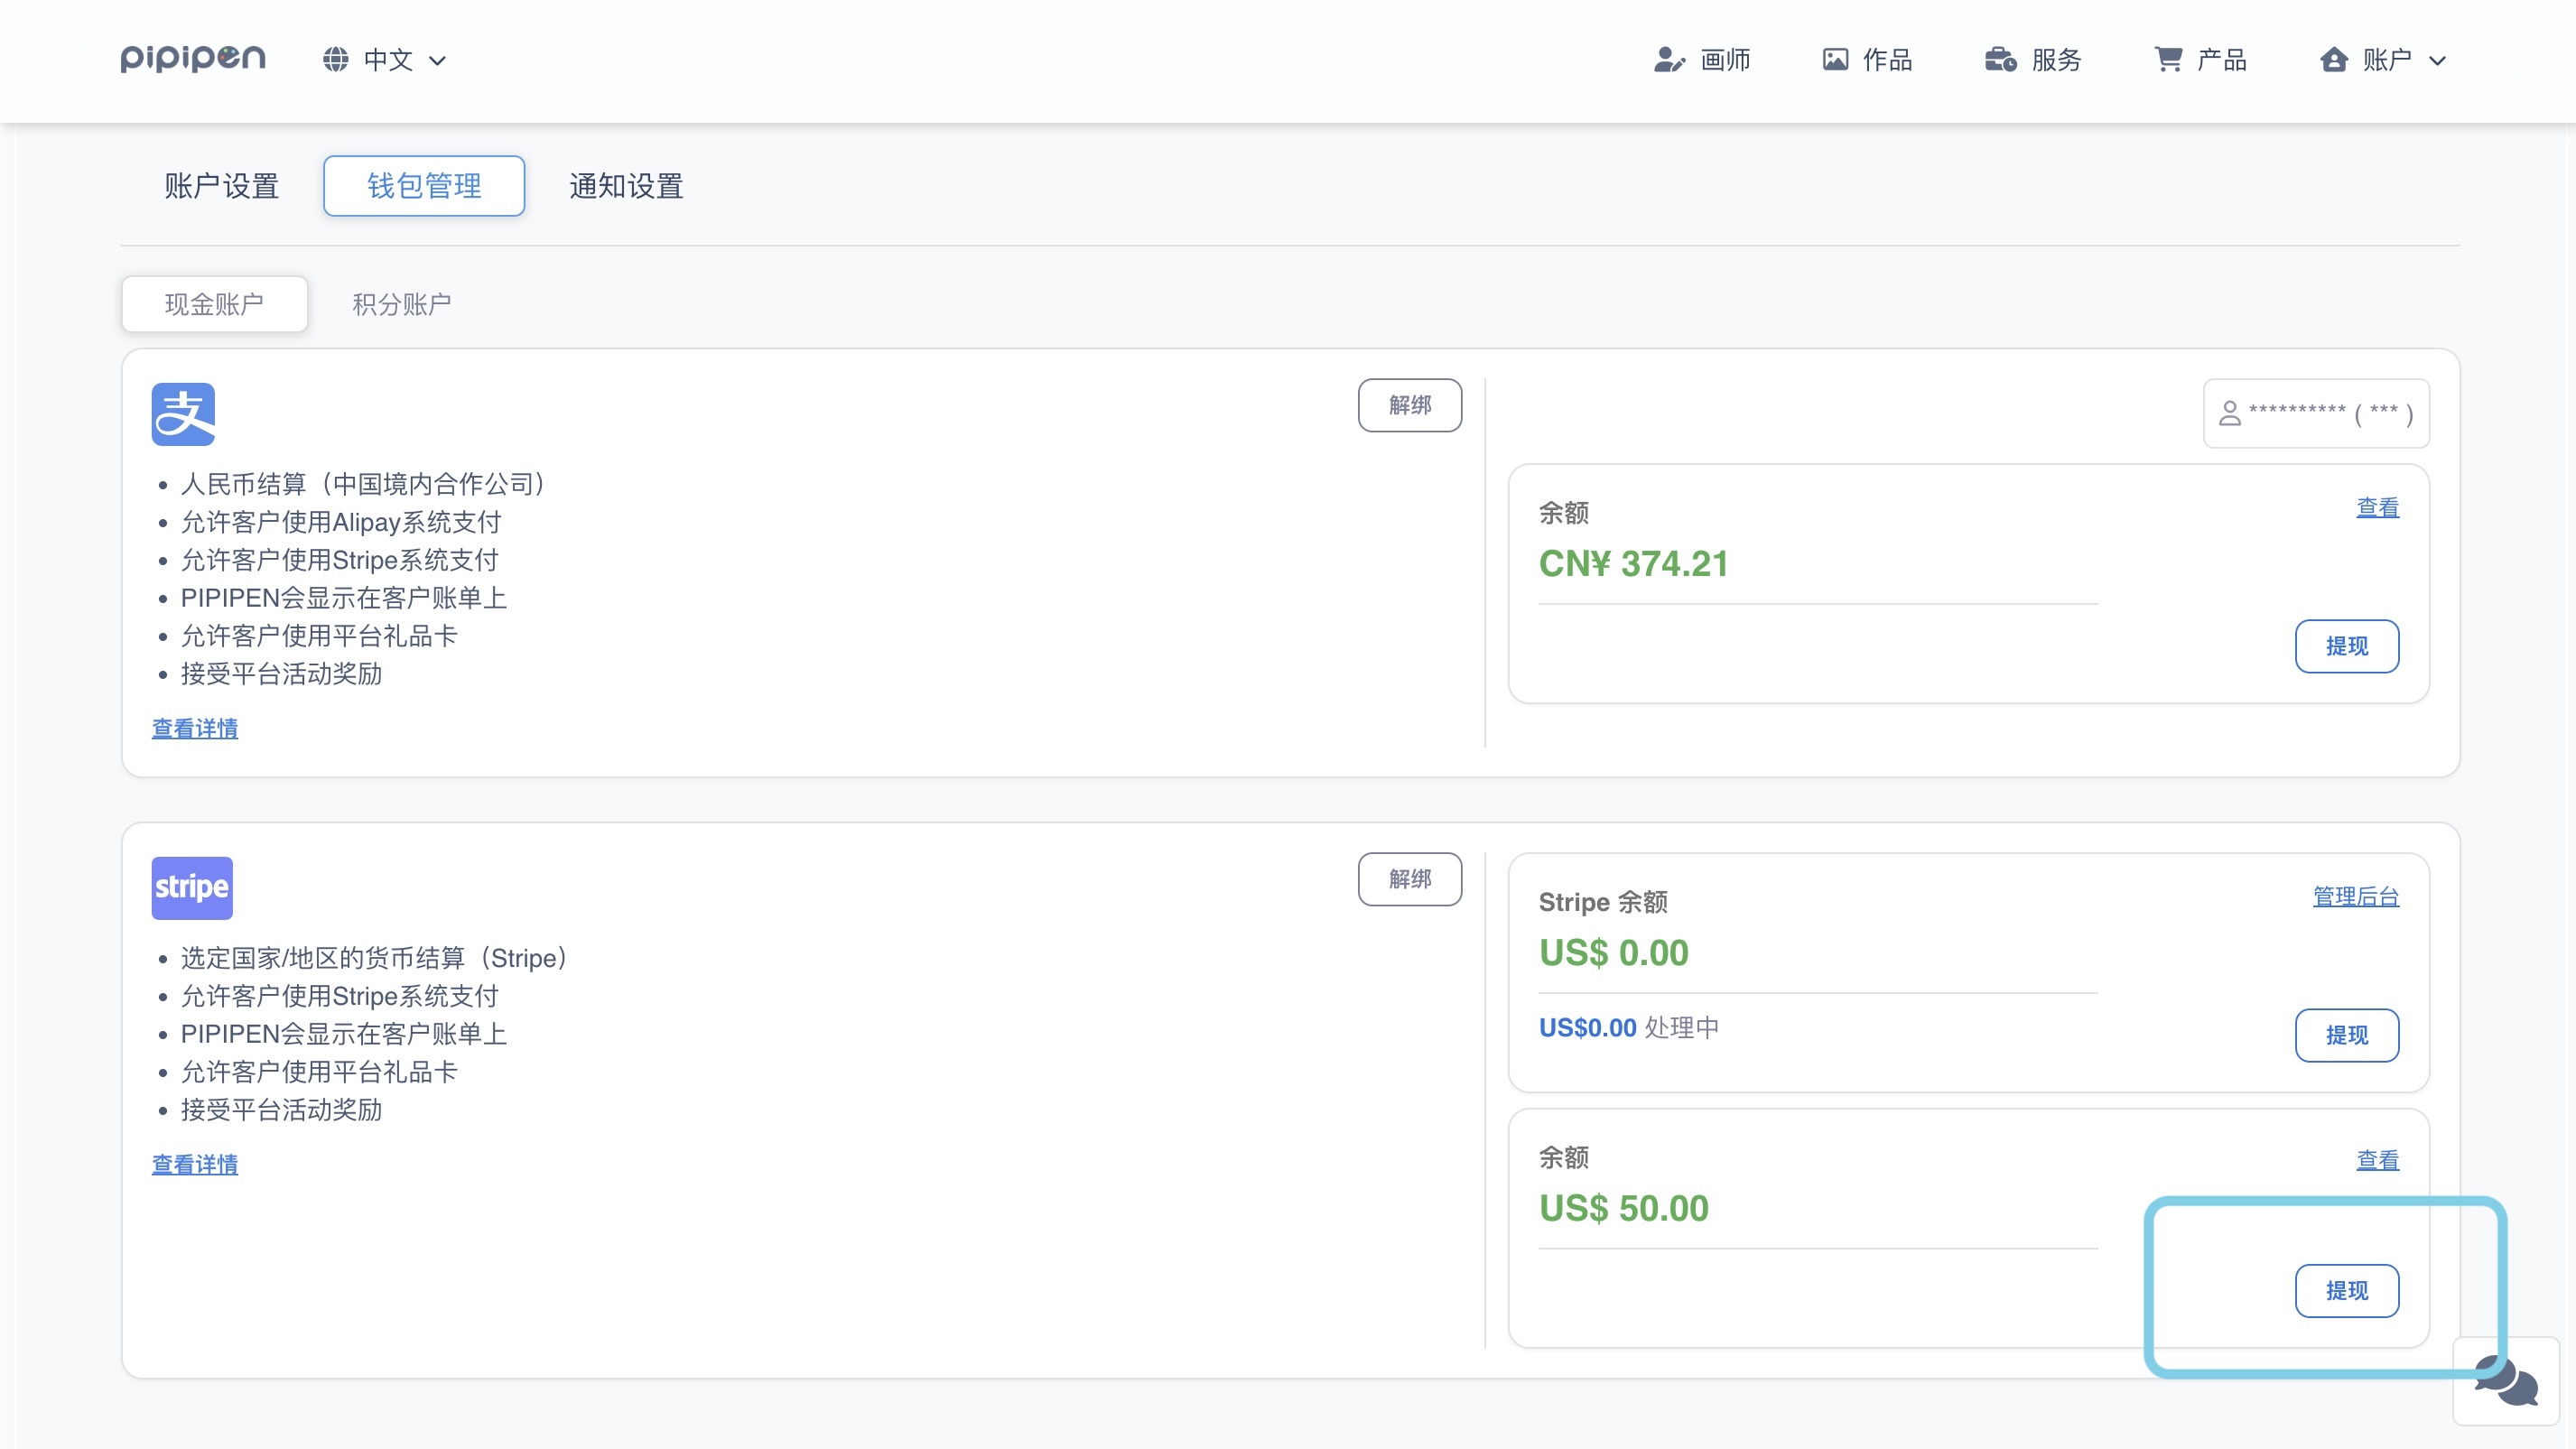Open the chat support bubble icon
The height and width of the screenshot is (1449, 2576).
point(2505,1381)
